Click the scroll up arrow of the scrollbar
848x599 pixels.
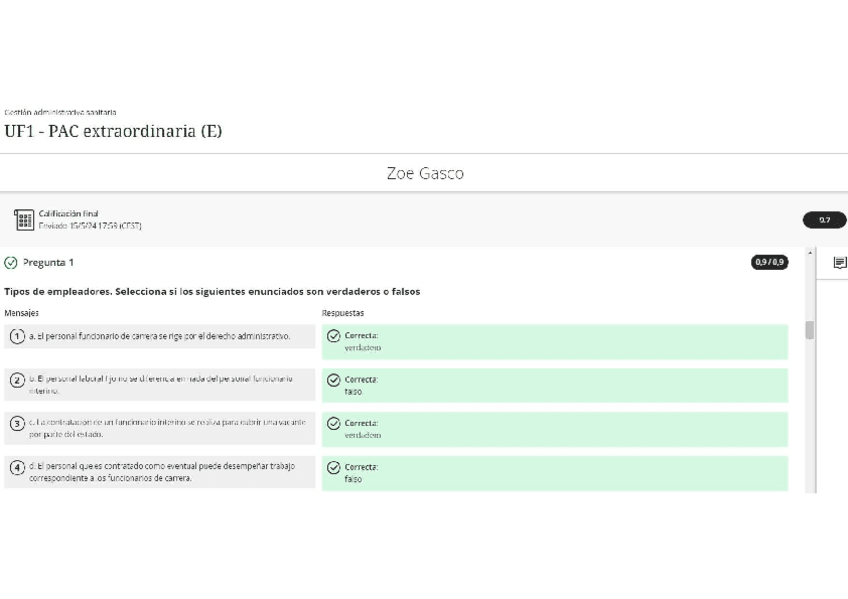coord(810,253)
